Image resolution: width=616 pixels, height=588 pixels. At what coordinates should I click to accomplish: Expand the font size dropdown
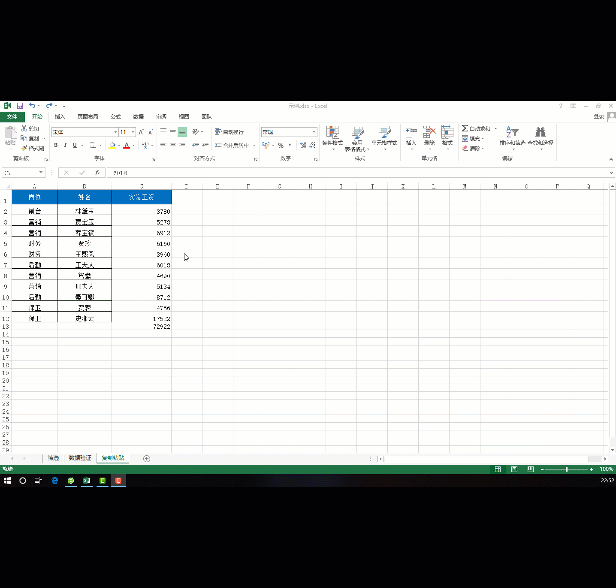point(133,132)
